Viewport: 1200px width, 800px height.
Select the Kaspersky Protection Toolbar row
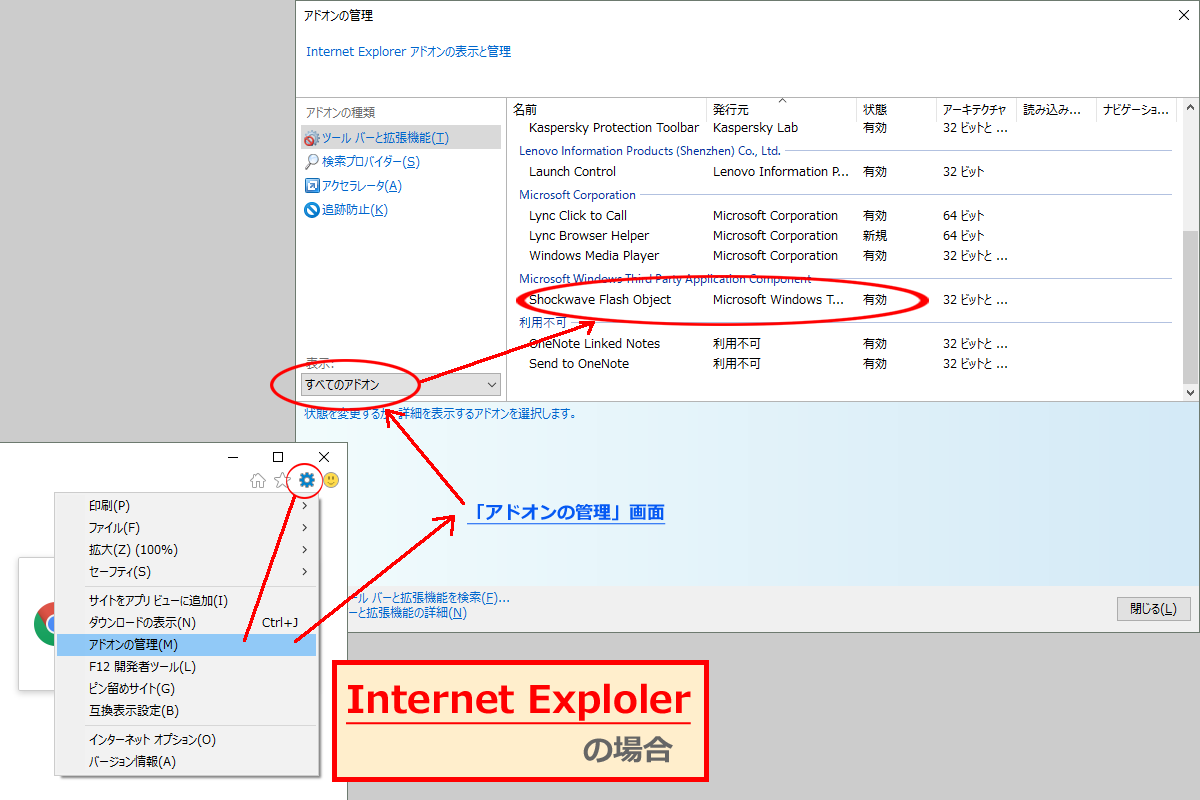[x=844, y=128]
